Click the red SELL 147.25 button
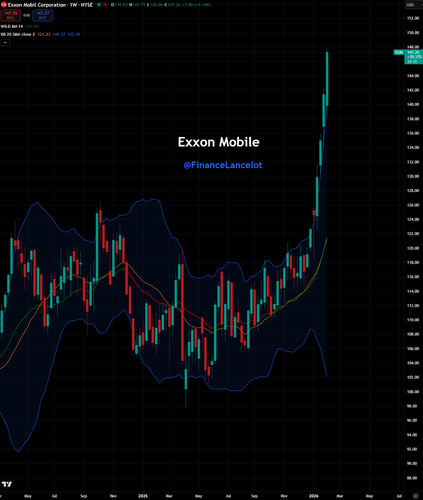This screenshot has width=423, height=500. tap(11, 15)
